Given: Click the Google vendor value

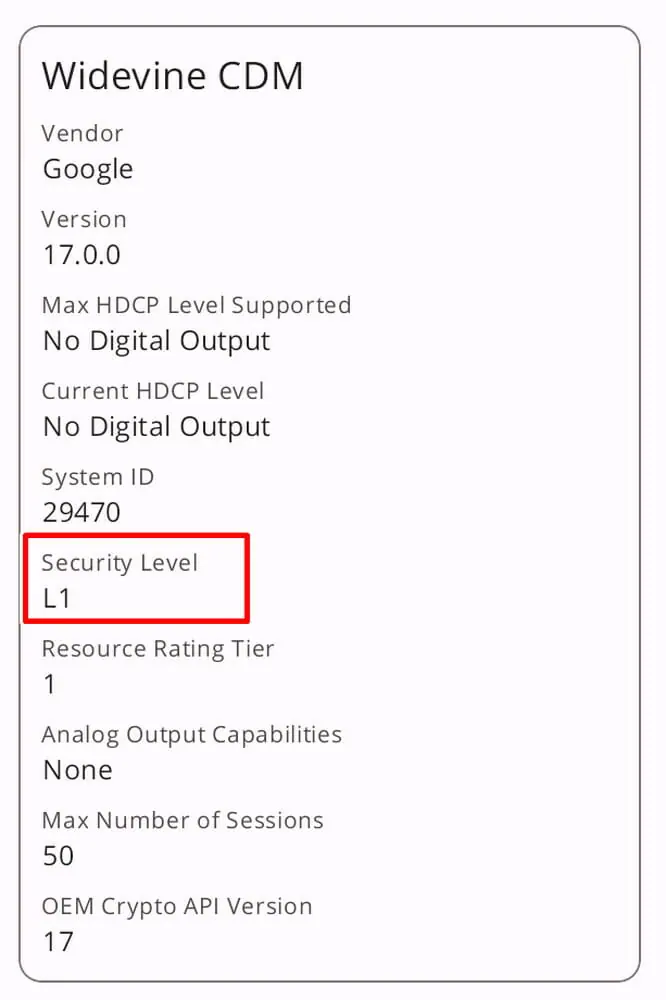Looking at the screenshot, I should point(87,169).
